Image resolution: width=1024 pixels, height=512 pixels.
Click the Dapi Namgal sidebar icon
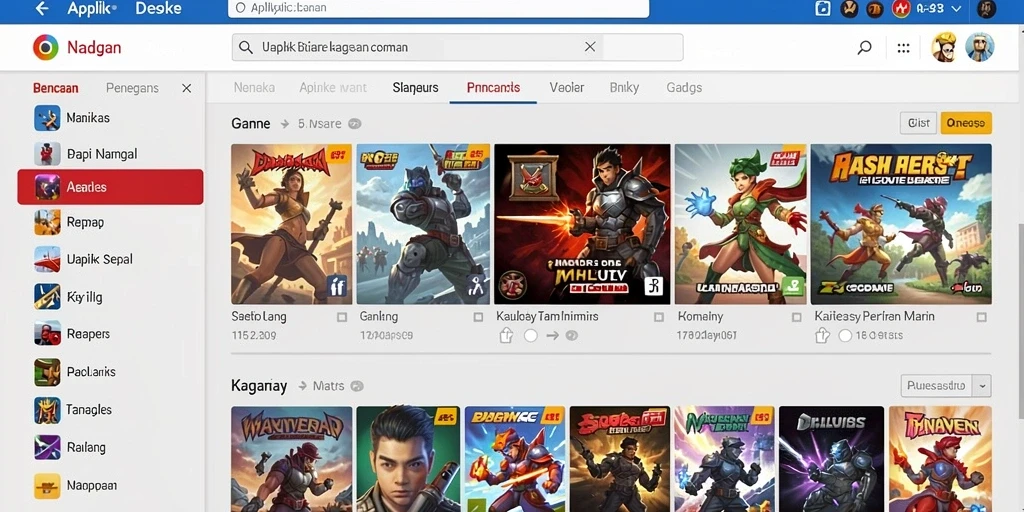pyautogui.click(x=47, y=154)
